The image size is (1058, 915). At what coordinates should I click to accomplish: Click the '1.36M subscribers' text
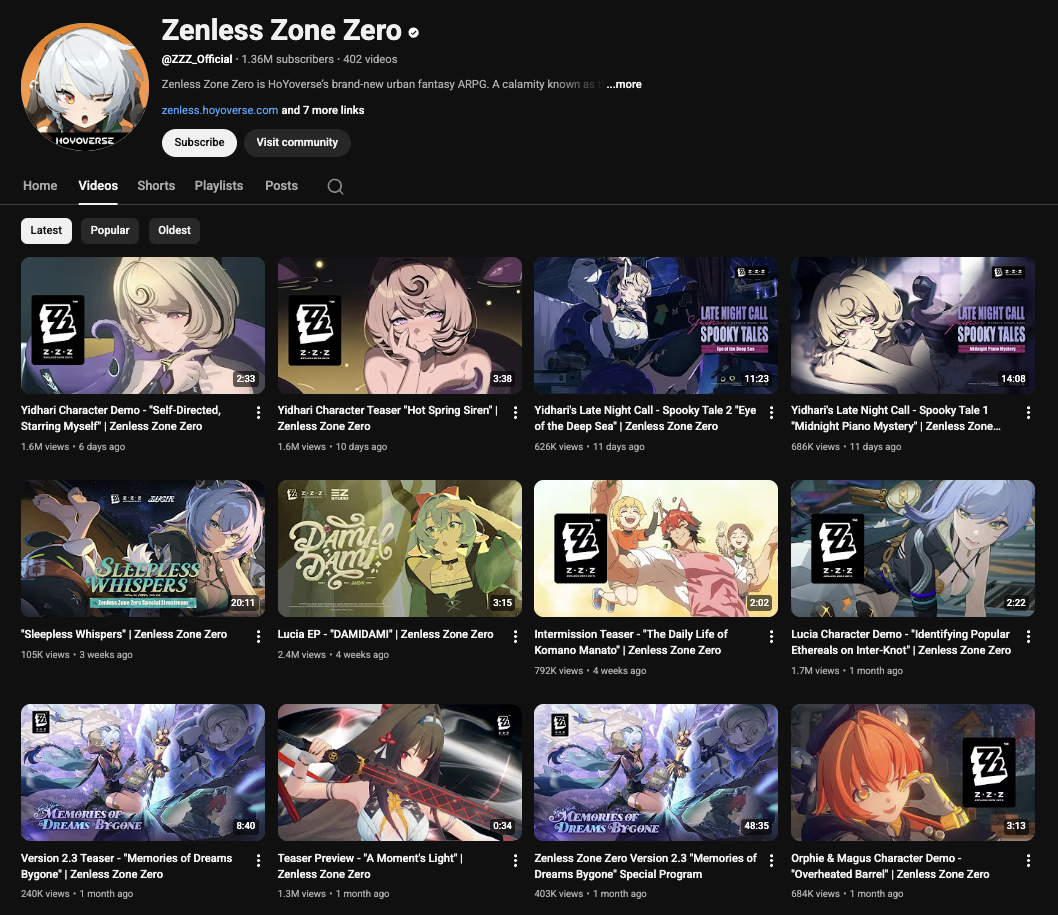pos(287,59)
